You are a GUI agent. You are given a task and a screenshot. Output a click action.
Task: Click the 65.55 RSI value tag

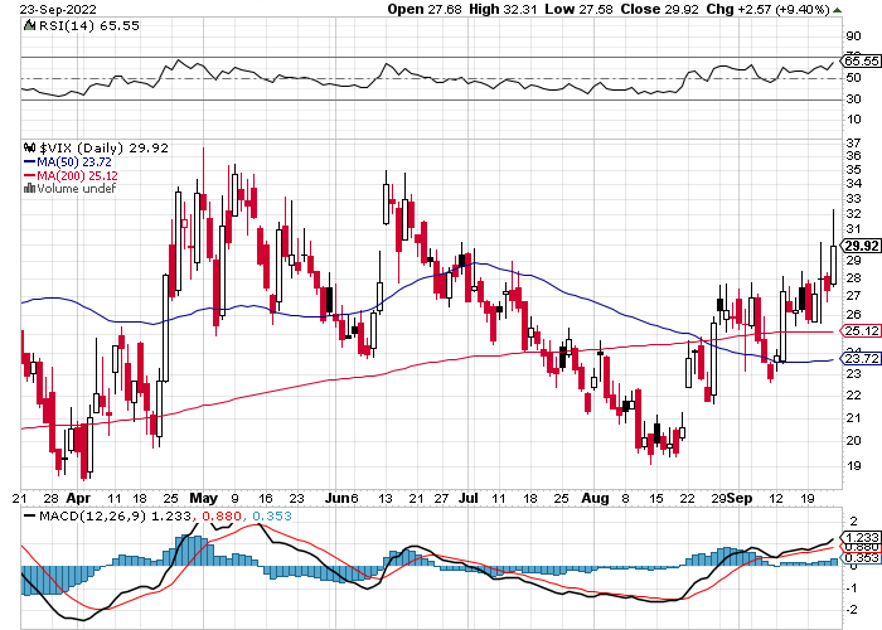click(x=861, y=61)
